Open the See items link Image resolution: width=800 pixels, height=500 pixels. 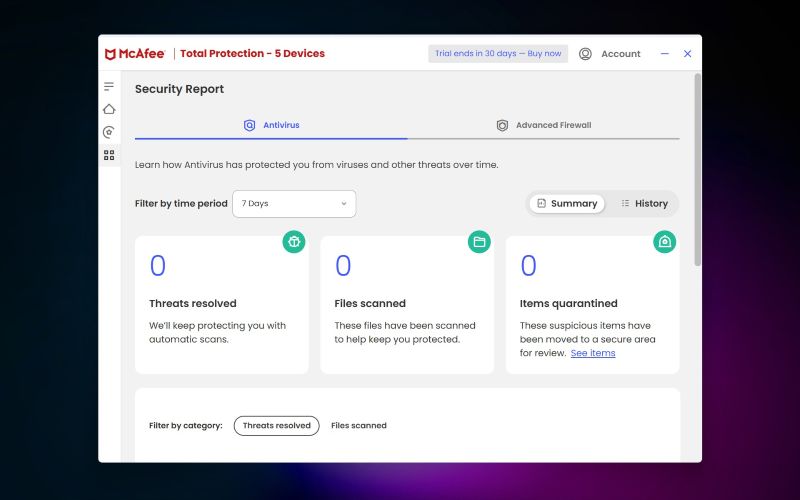pos(593,353)
